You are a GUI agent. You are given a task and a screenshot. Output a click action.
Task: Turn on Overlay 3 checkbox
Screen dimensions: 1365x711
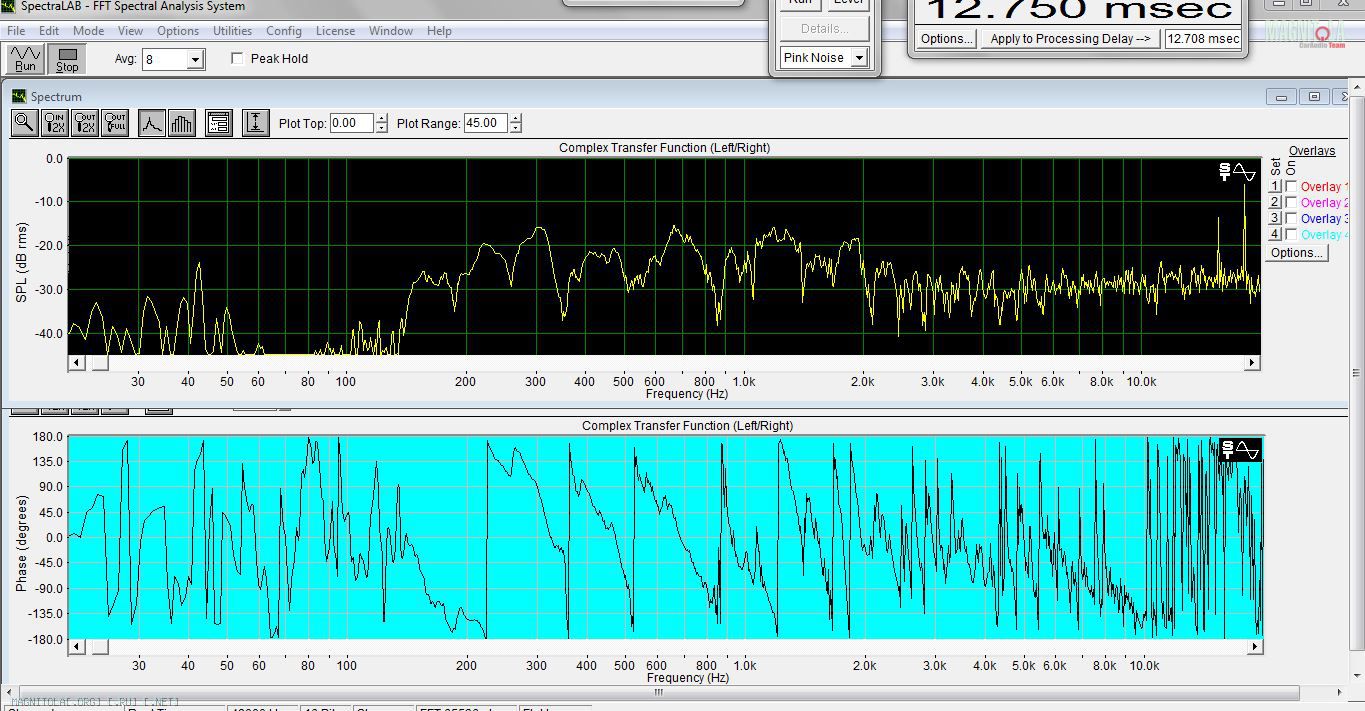point(1291,218)
